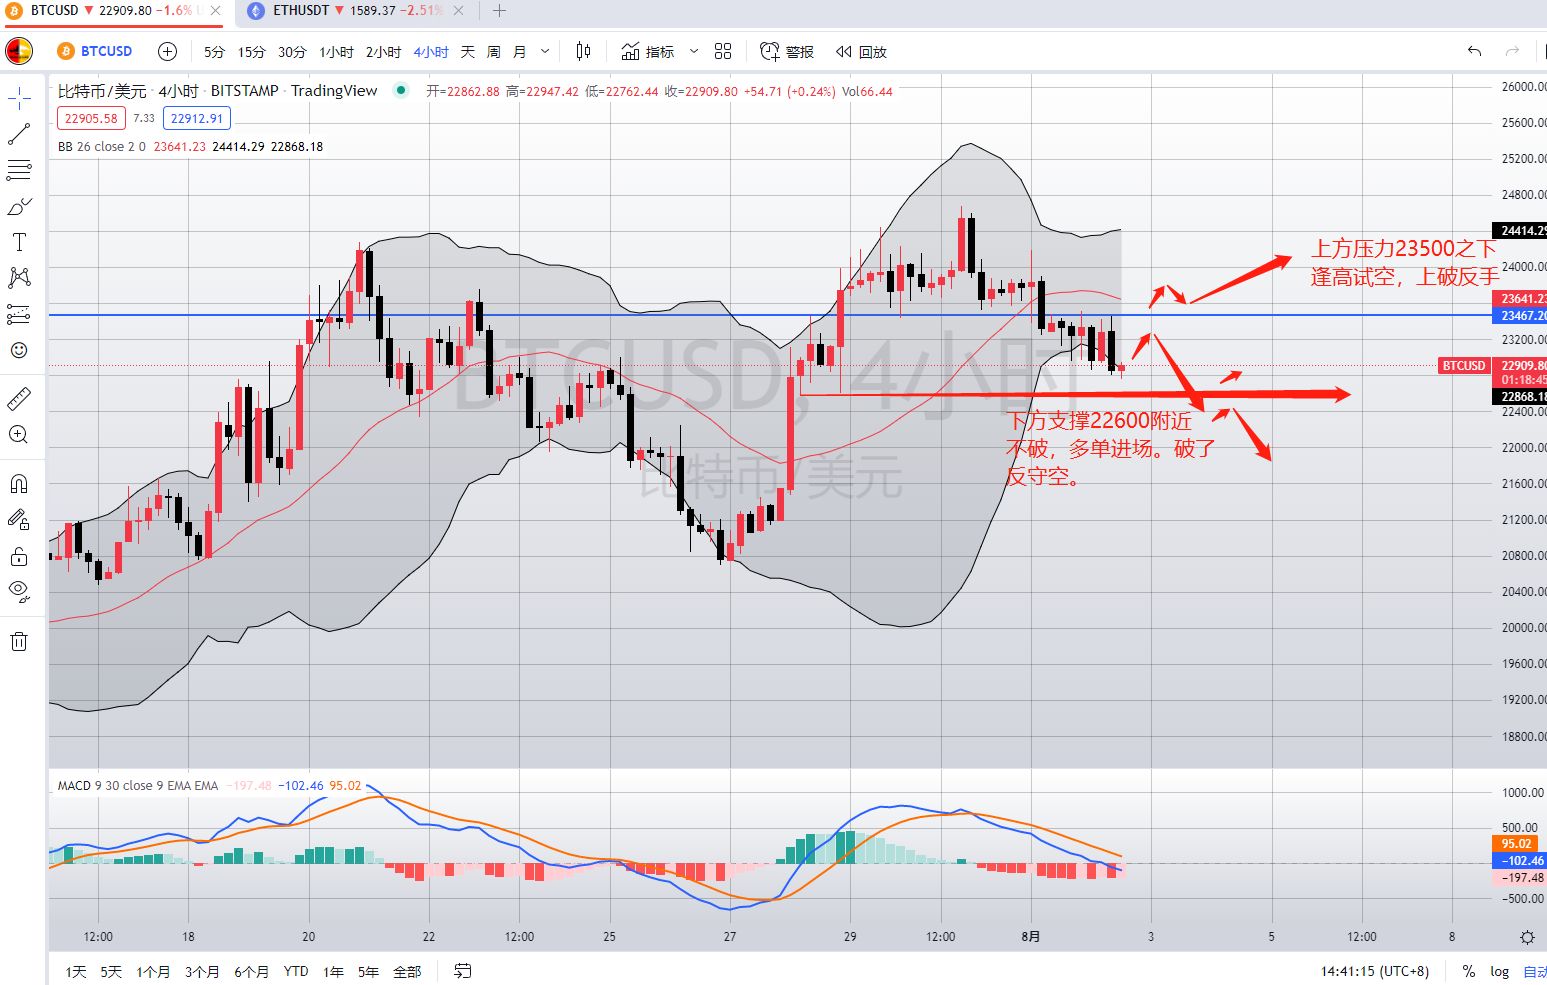This screenshot has width=1547, height=985.
Task: Switch to the 30分 timeframe
Action: [x=292, y=52]
